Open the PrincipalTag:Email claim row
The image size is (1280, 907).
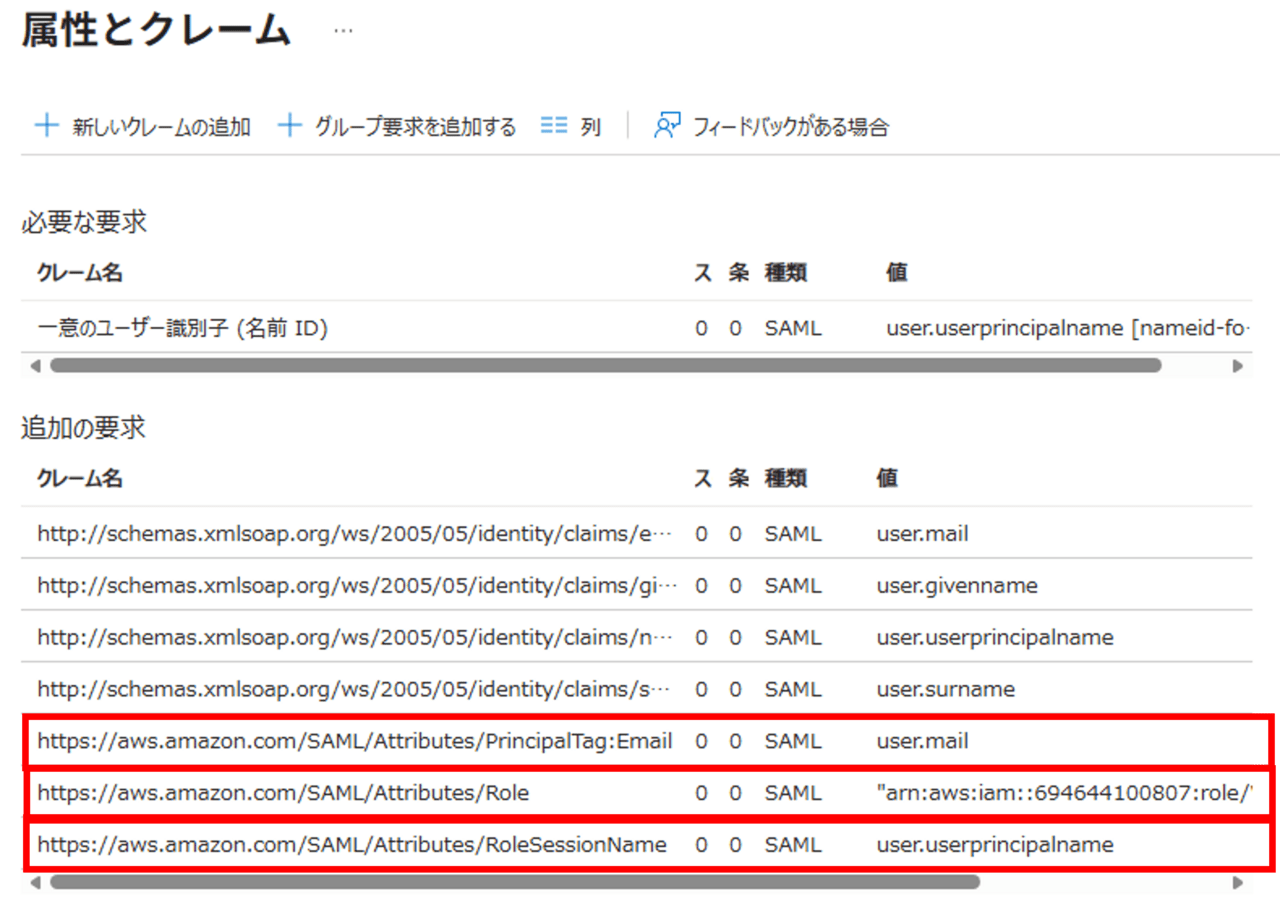(354, 741)
